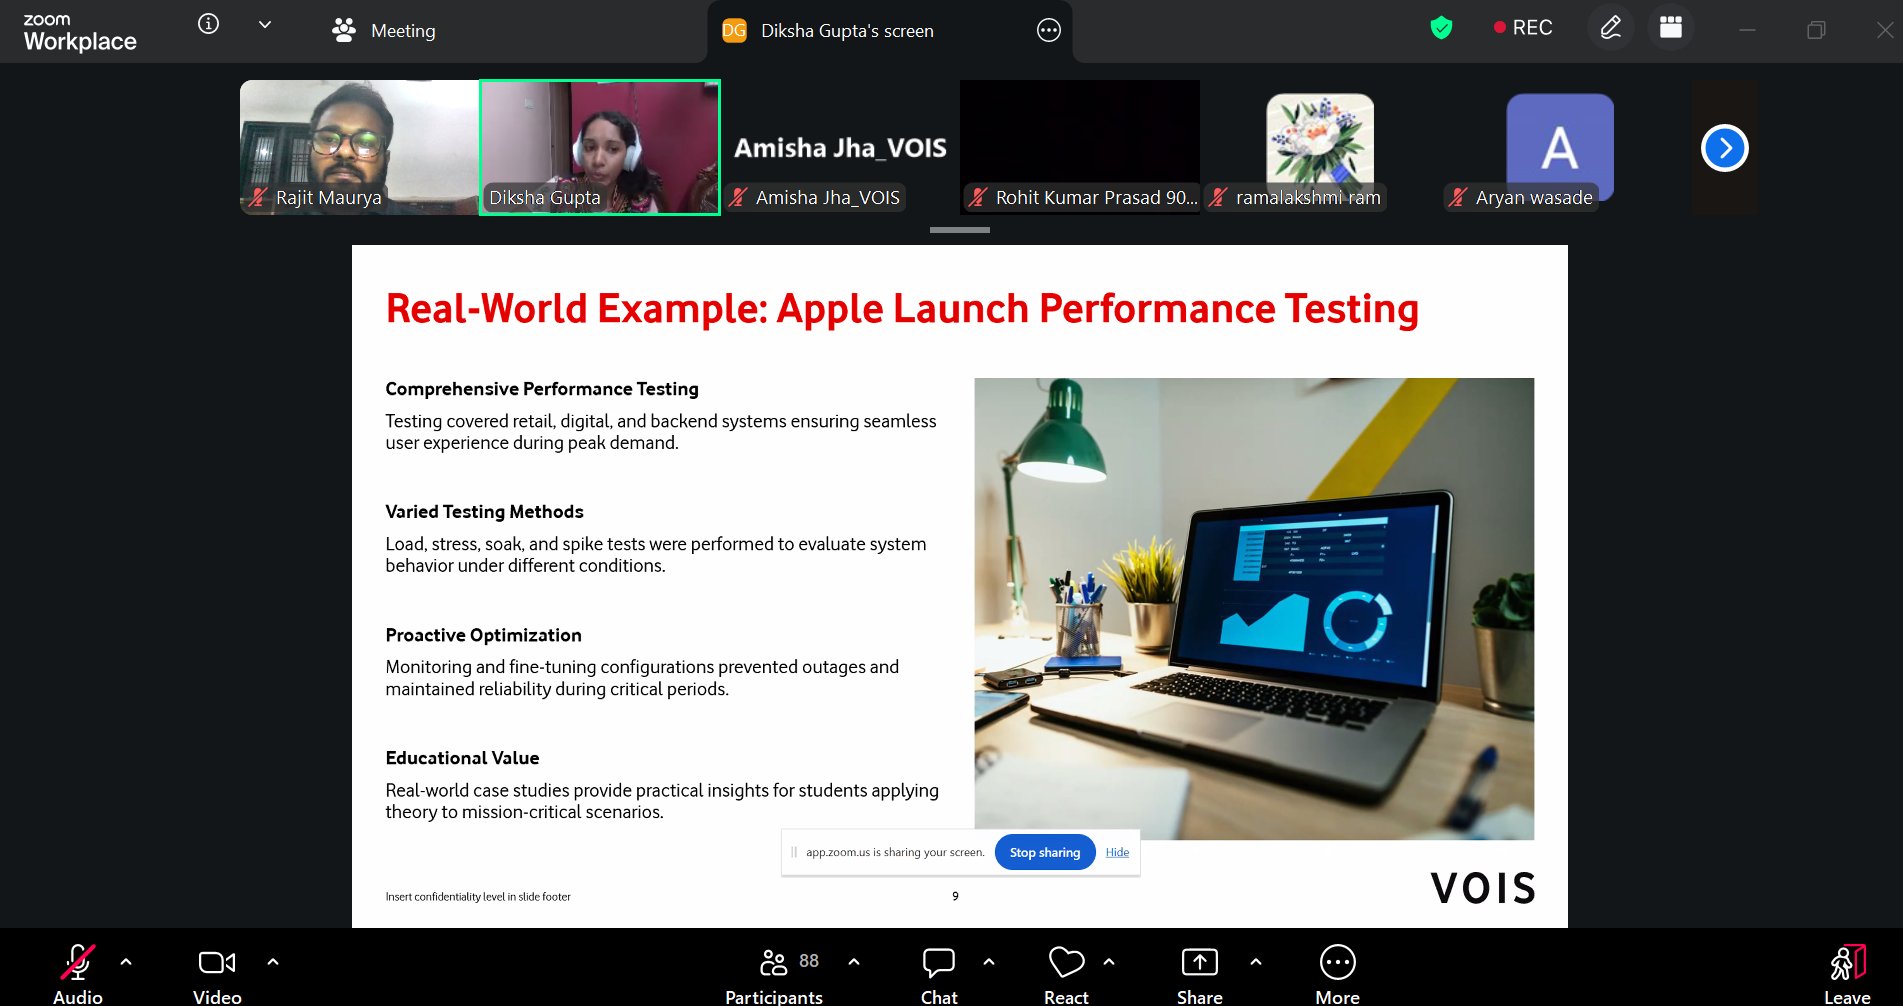Open the React heart menu

click(1066, 972)
